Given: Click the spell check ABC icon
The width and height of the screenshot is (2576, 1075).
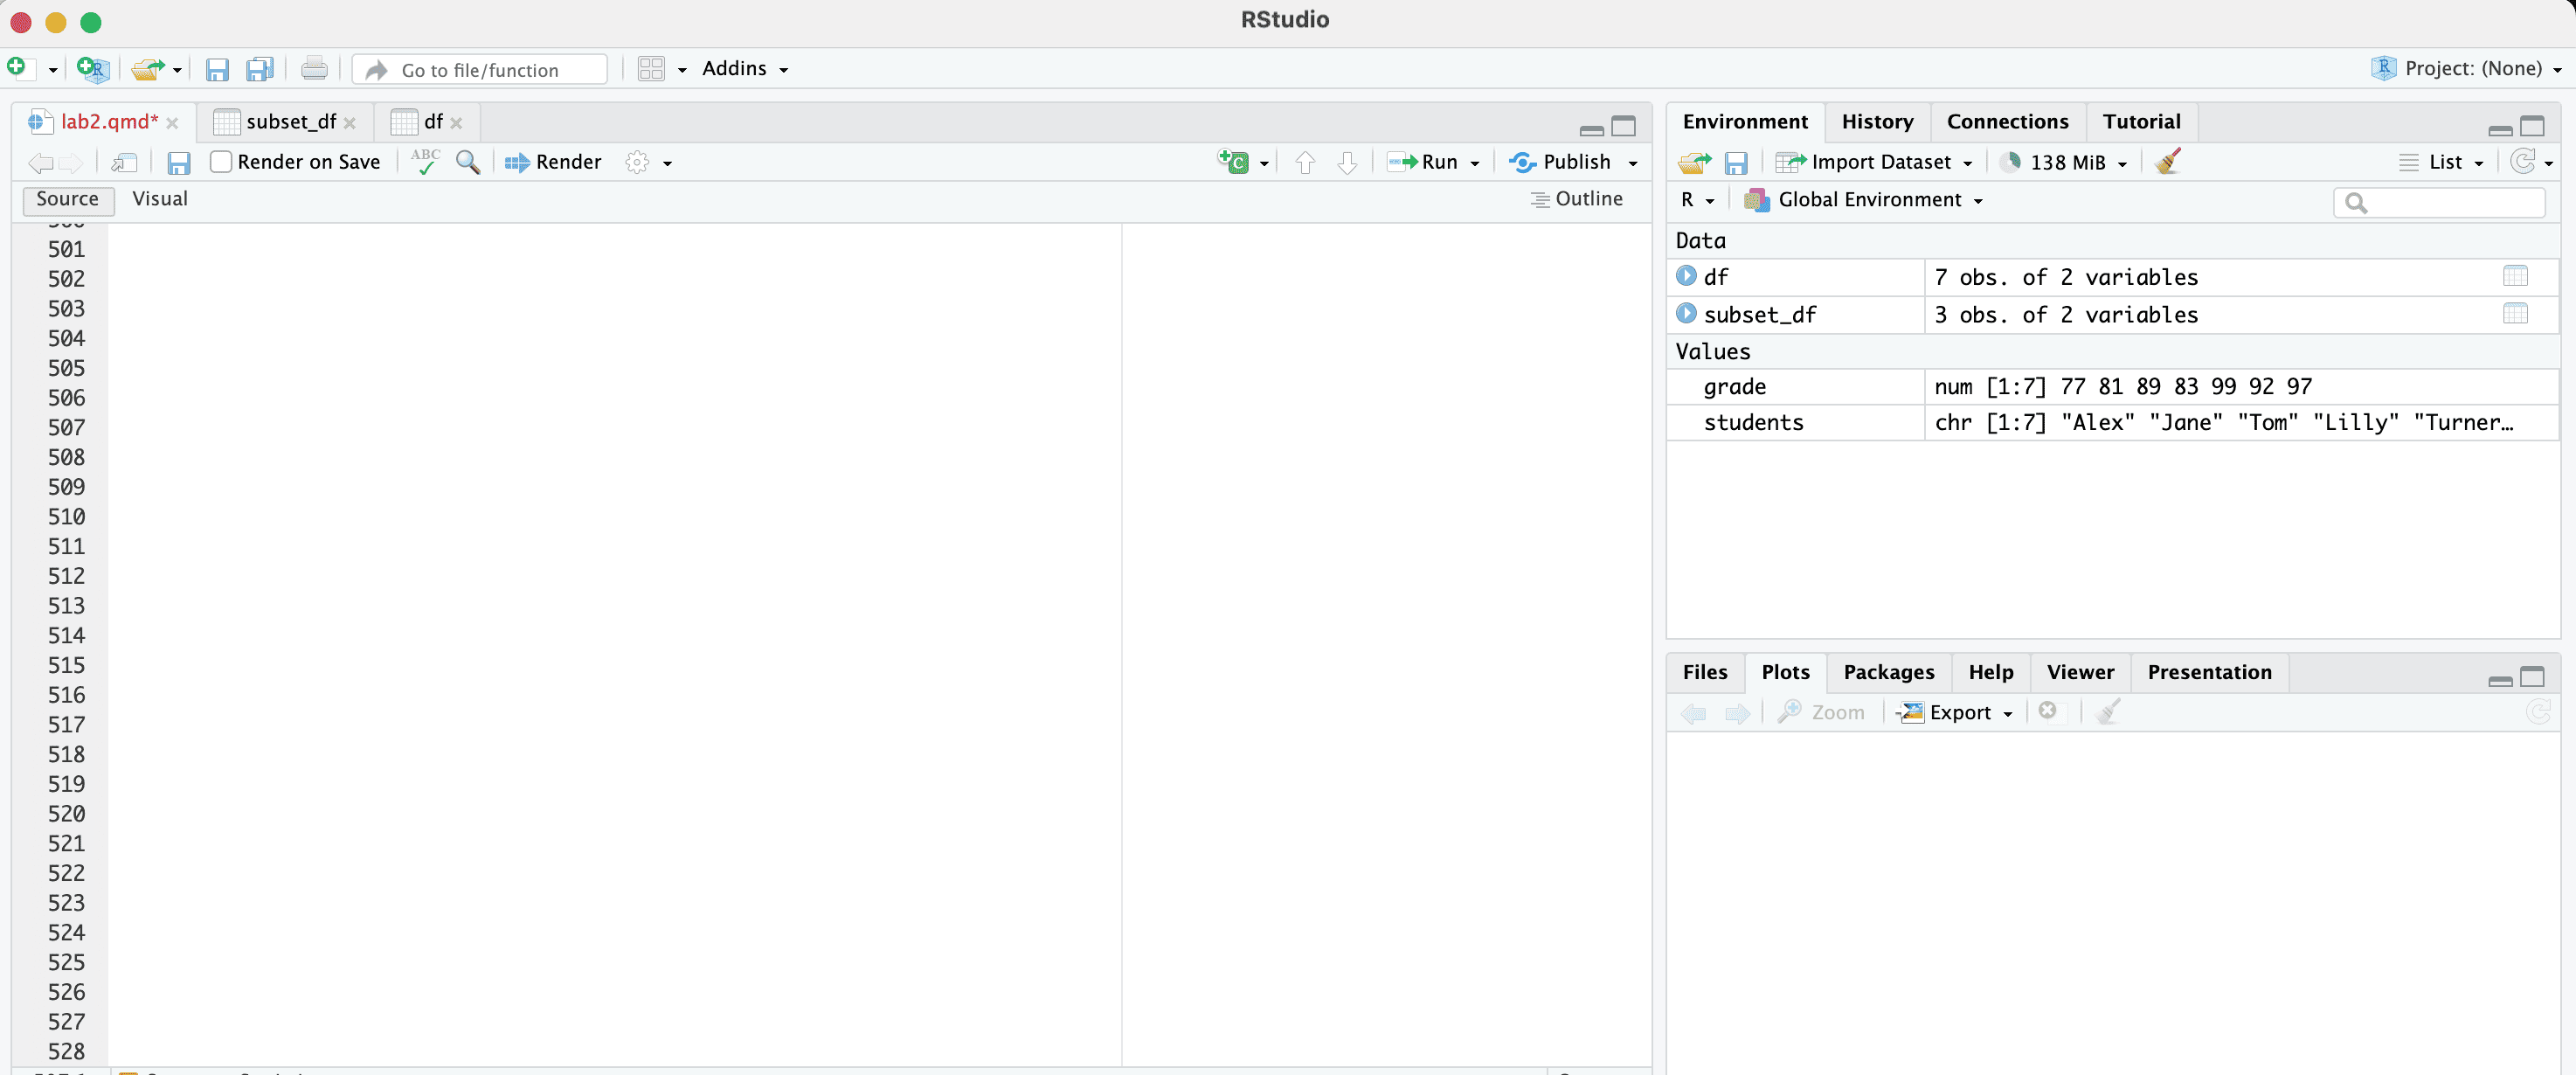Looking at the screenshot, I should point(425,162).
